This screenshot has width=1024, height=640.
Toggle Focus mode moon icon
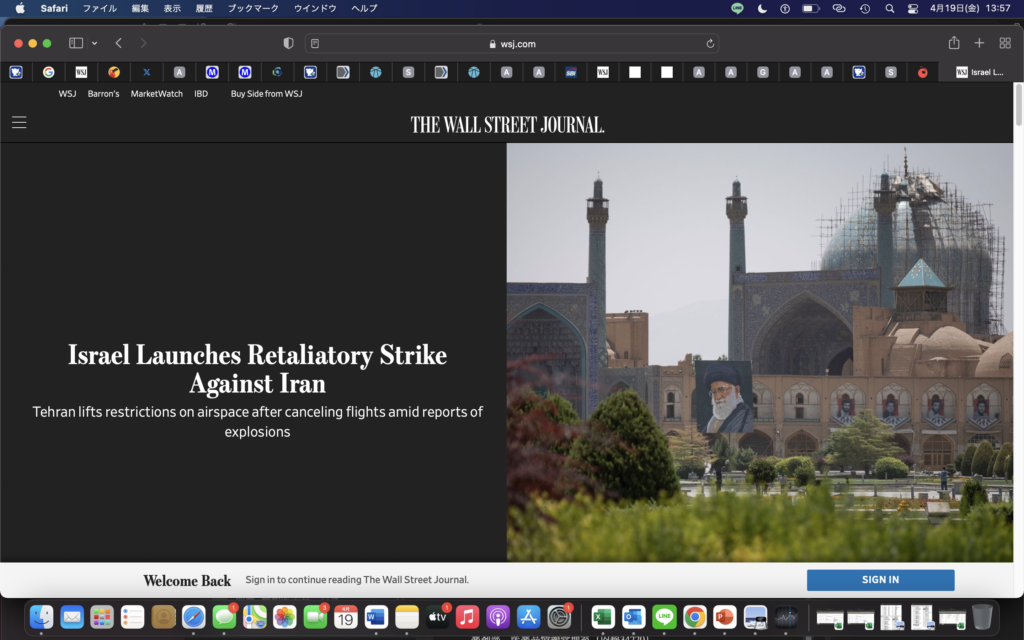click(x=762, y=8)
